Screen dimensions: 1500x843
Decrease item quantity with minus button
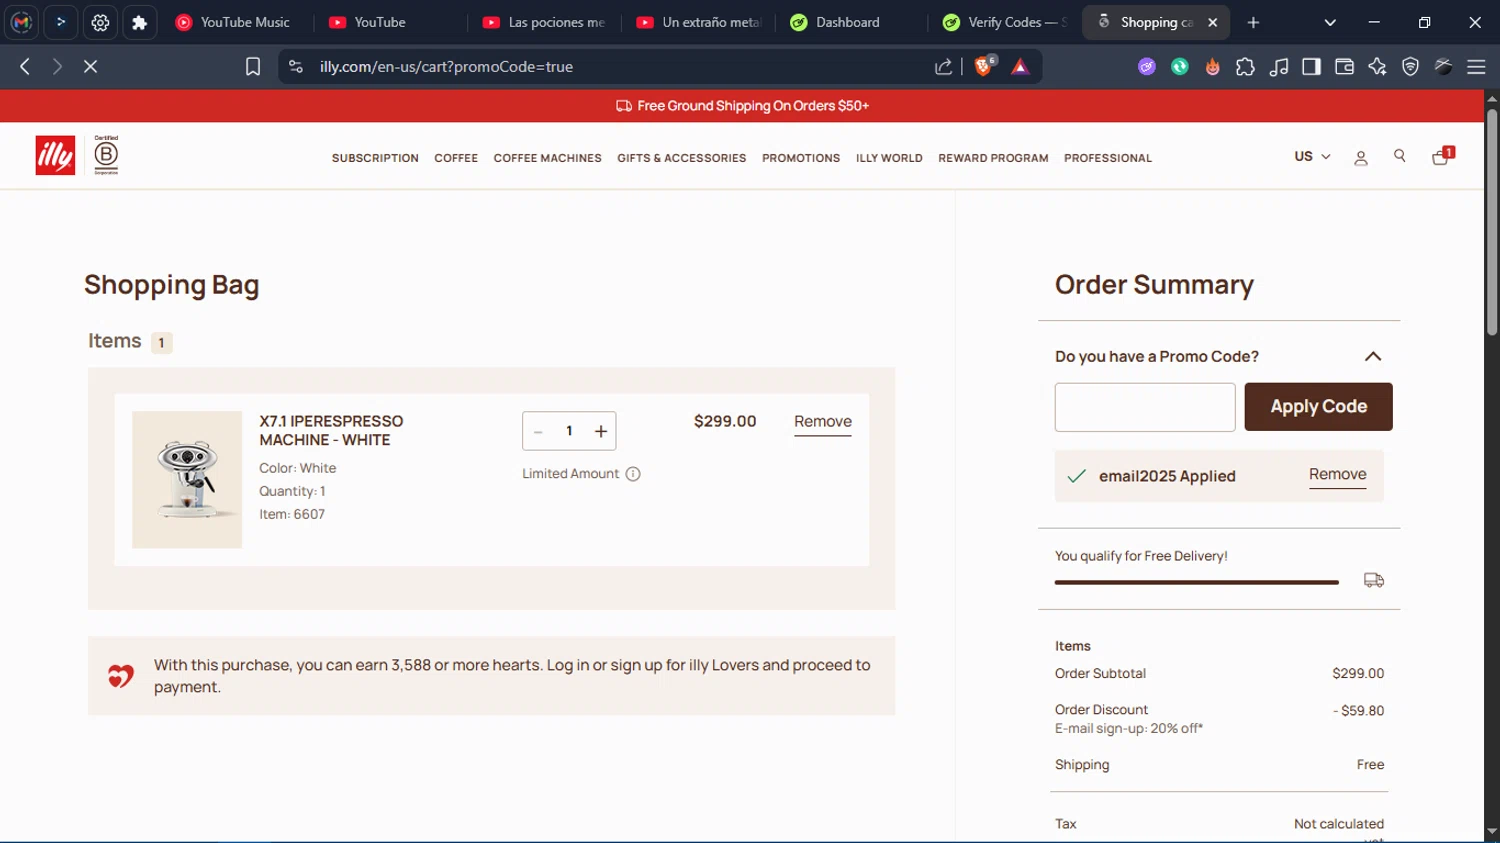tap(538, 431)
